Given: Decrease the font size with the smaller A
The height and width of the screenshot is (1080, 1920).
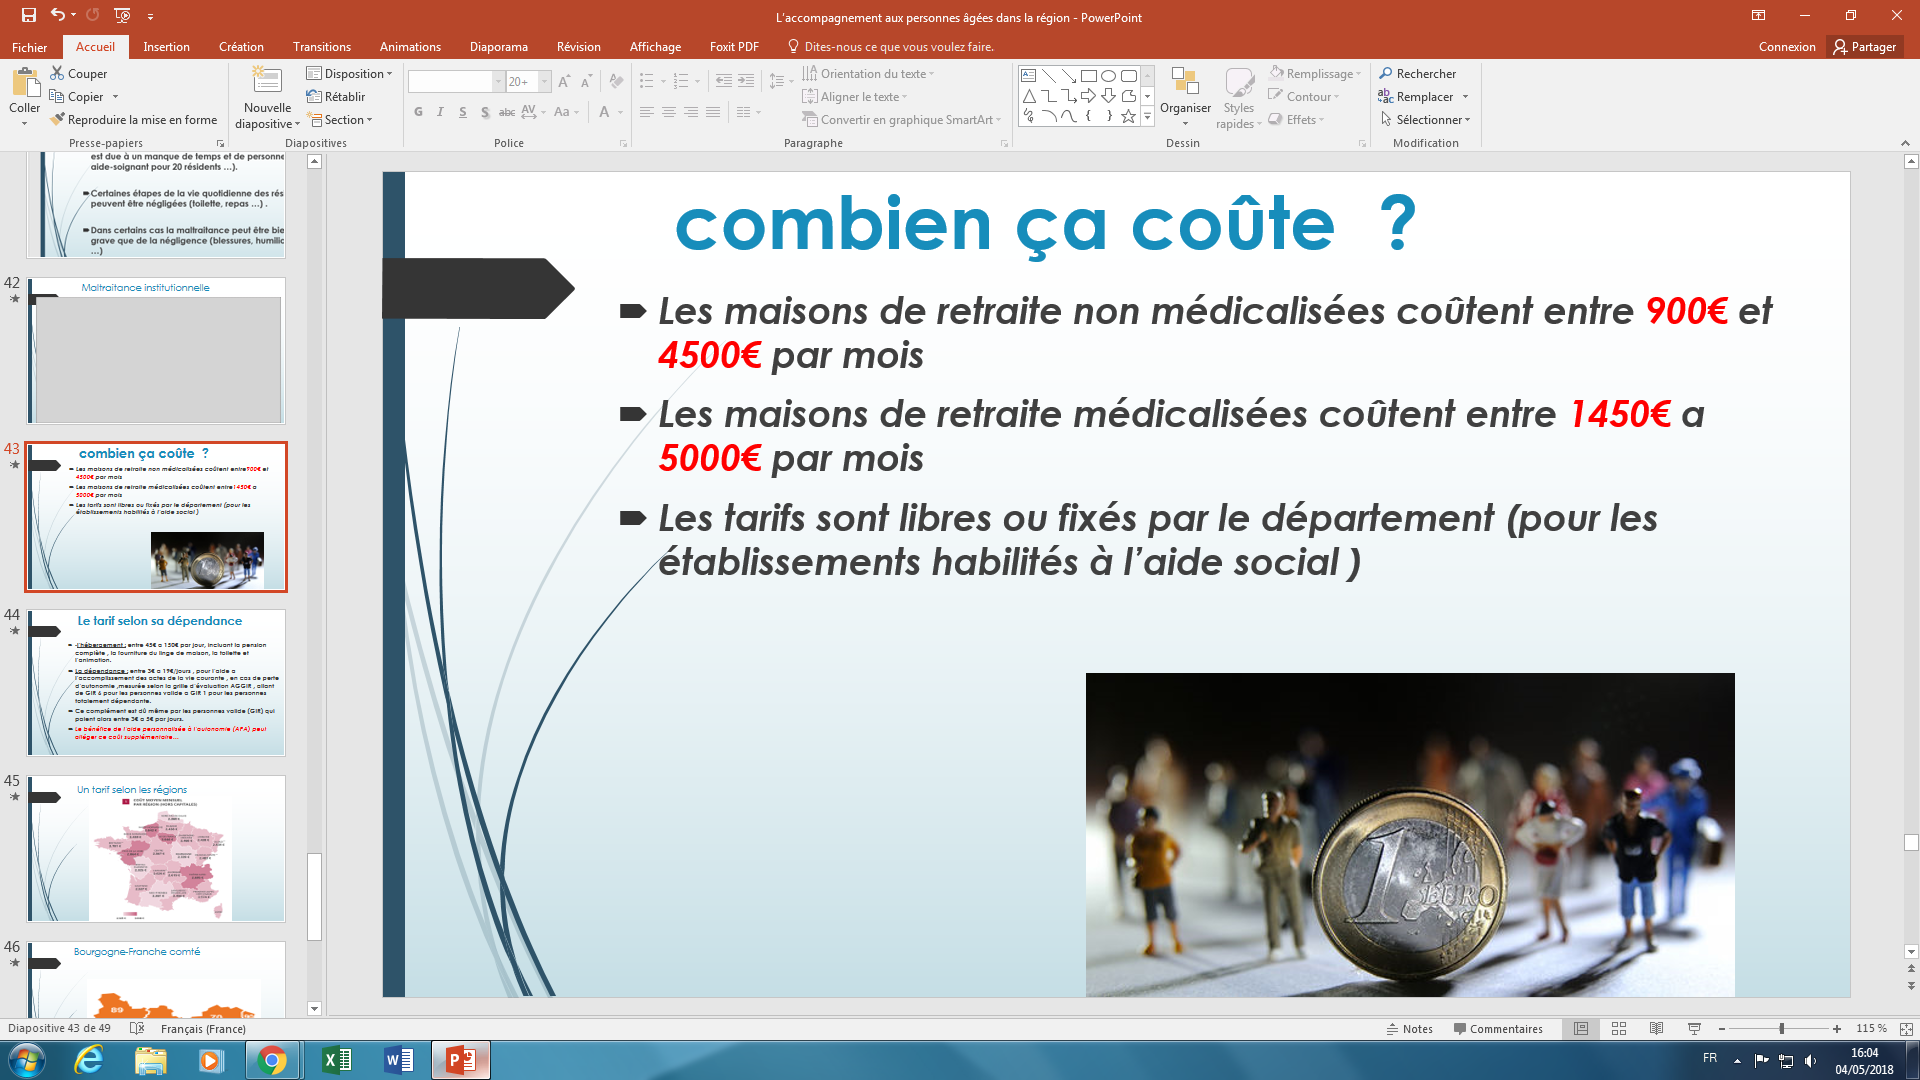Looking at the screenshot, I should 586,82.
